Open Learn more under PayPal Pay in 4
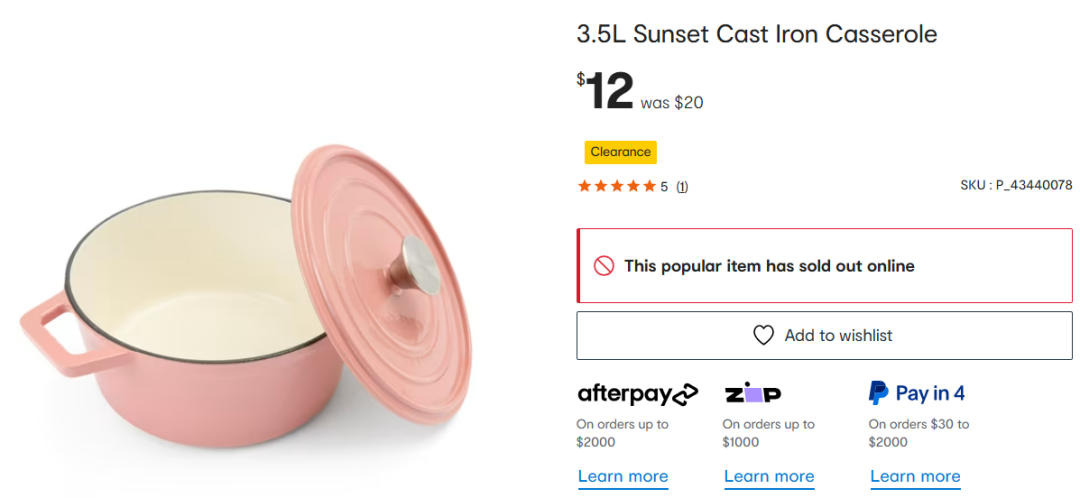The height and width of the screenshot is (498, 1080). pos(915,476)
